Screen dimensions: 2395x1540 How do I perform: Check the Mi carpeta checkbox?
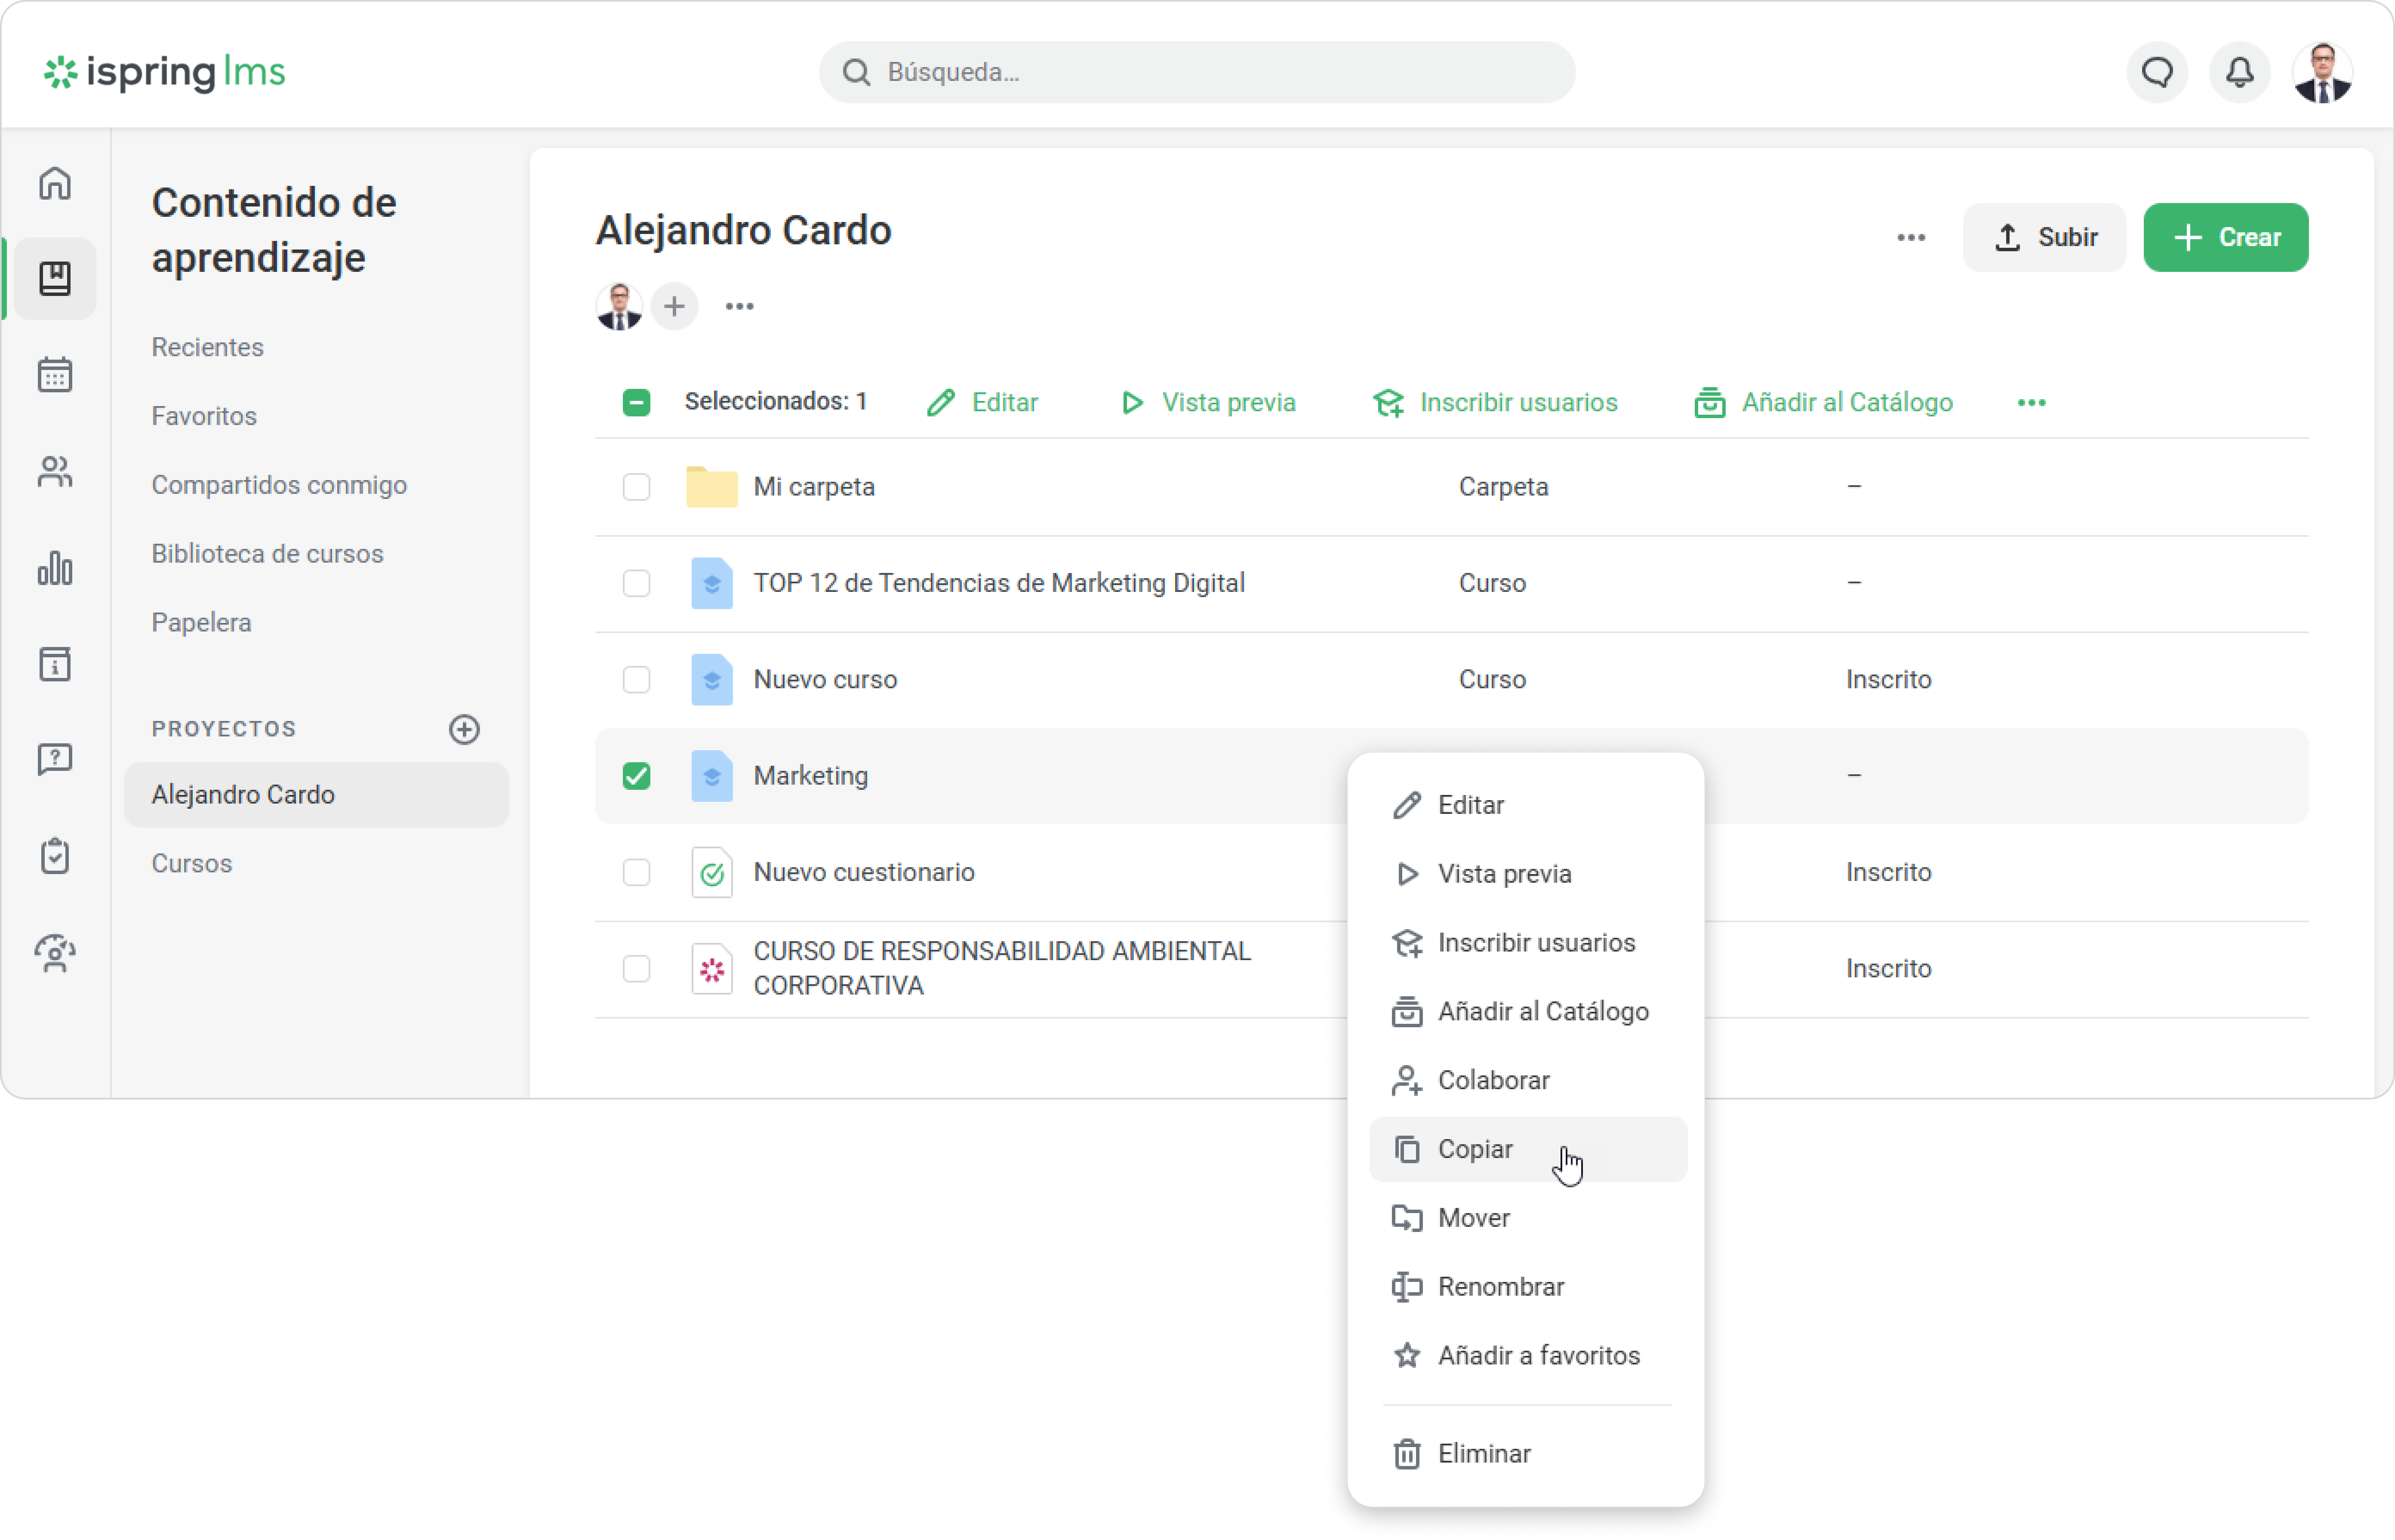pyautogui.click(x=636, y=487)
